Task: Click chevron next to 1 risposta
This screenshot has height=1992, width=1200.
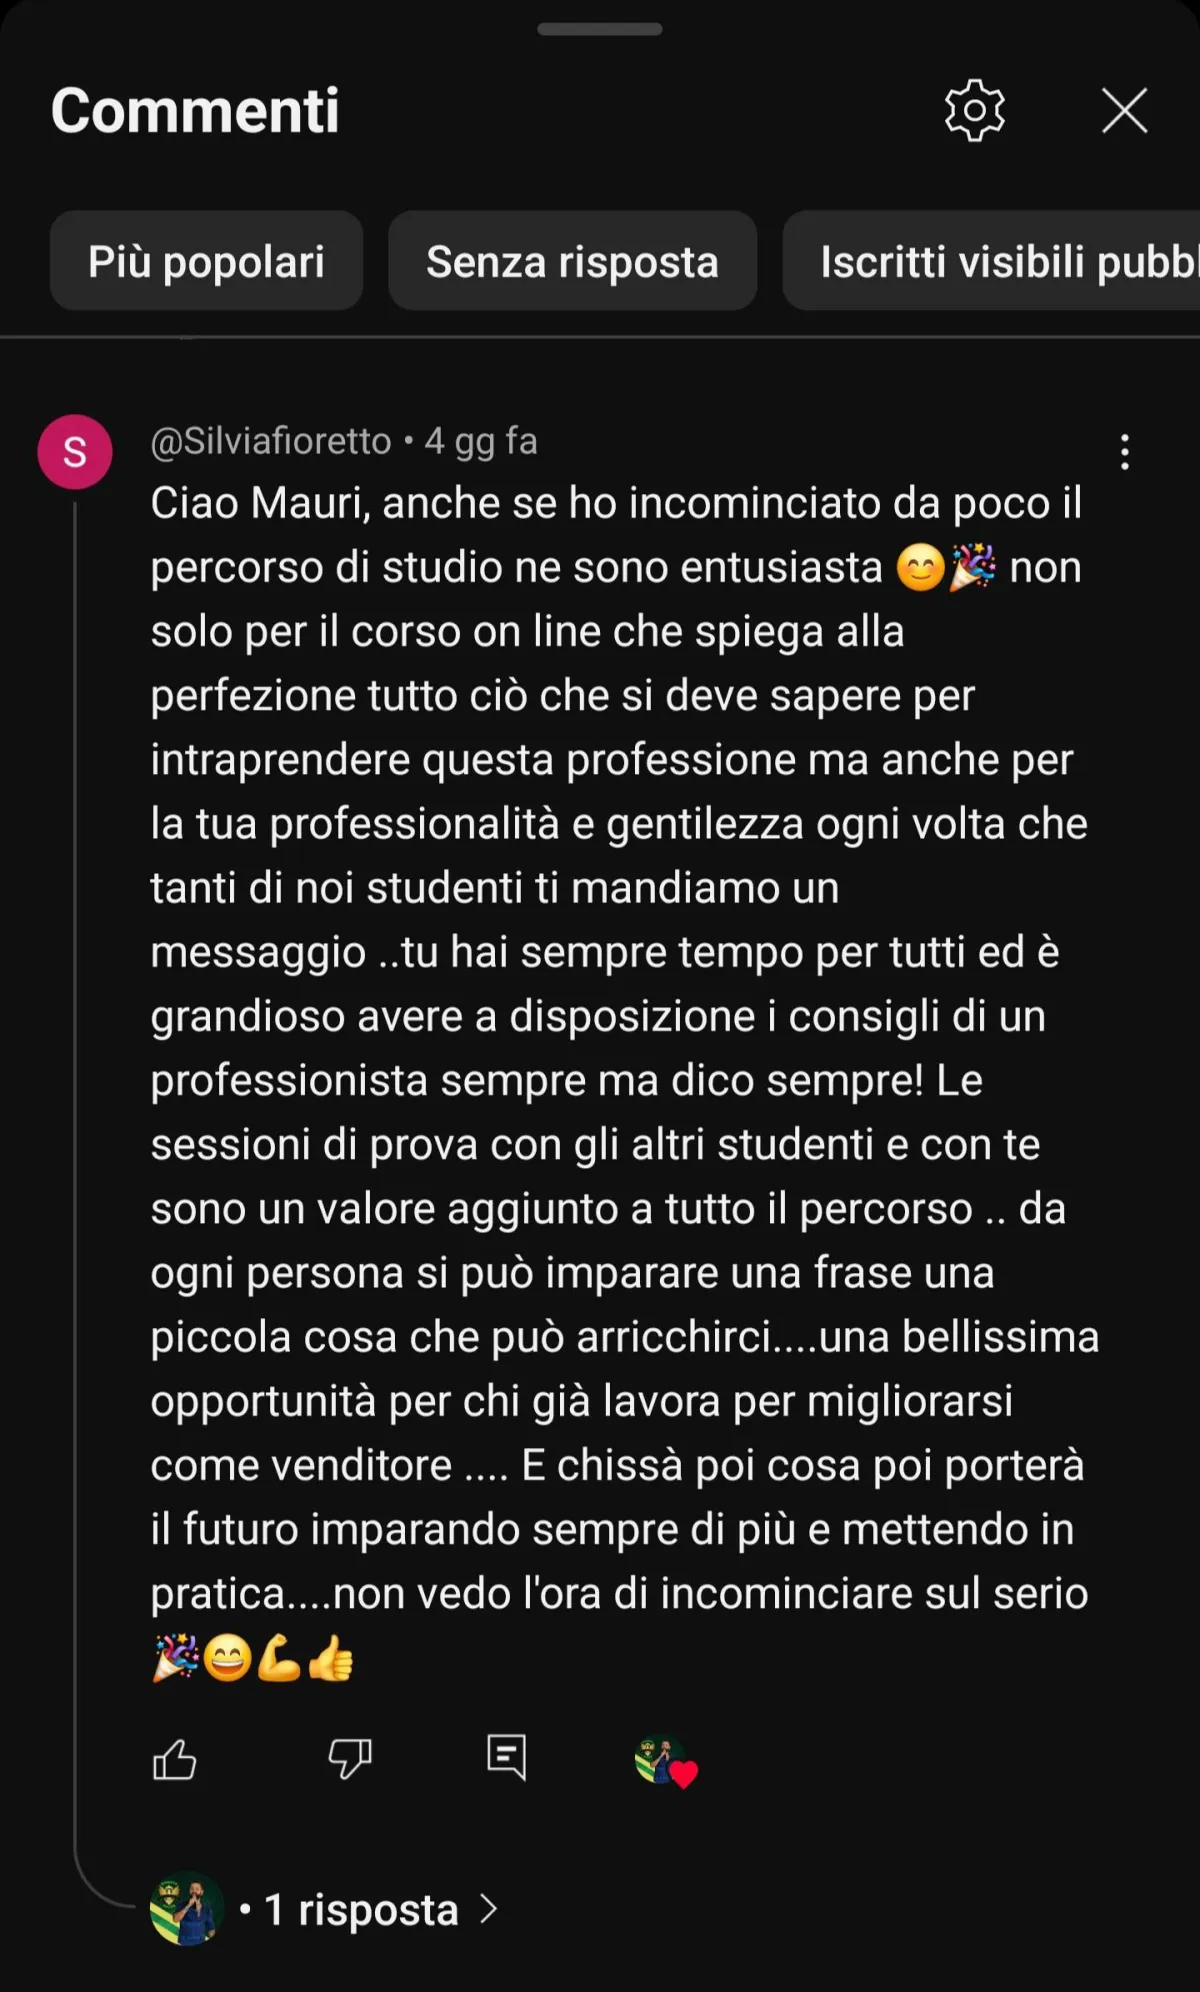Action: pos(488,1909)
